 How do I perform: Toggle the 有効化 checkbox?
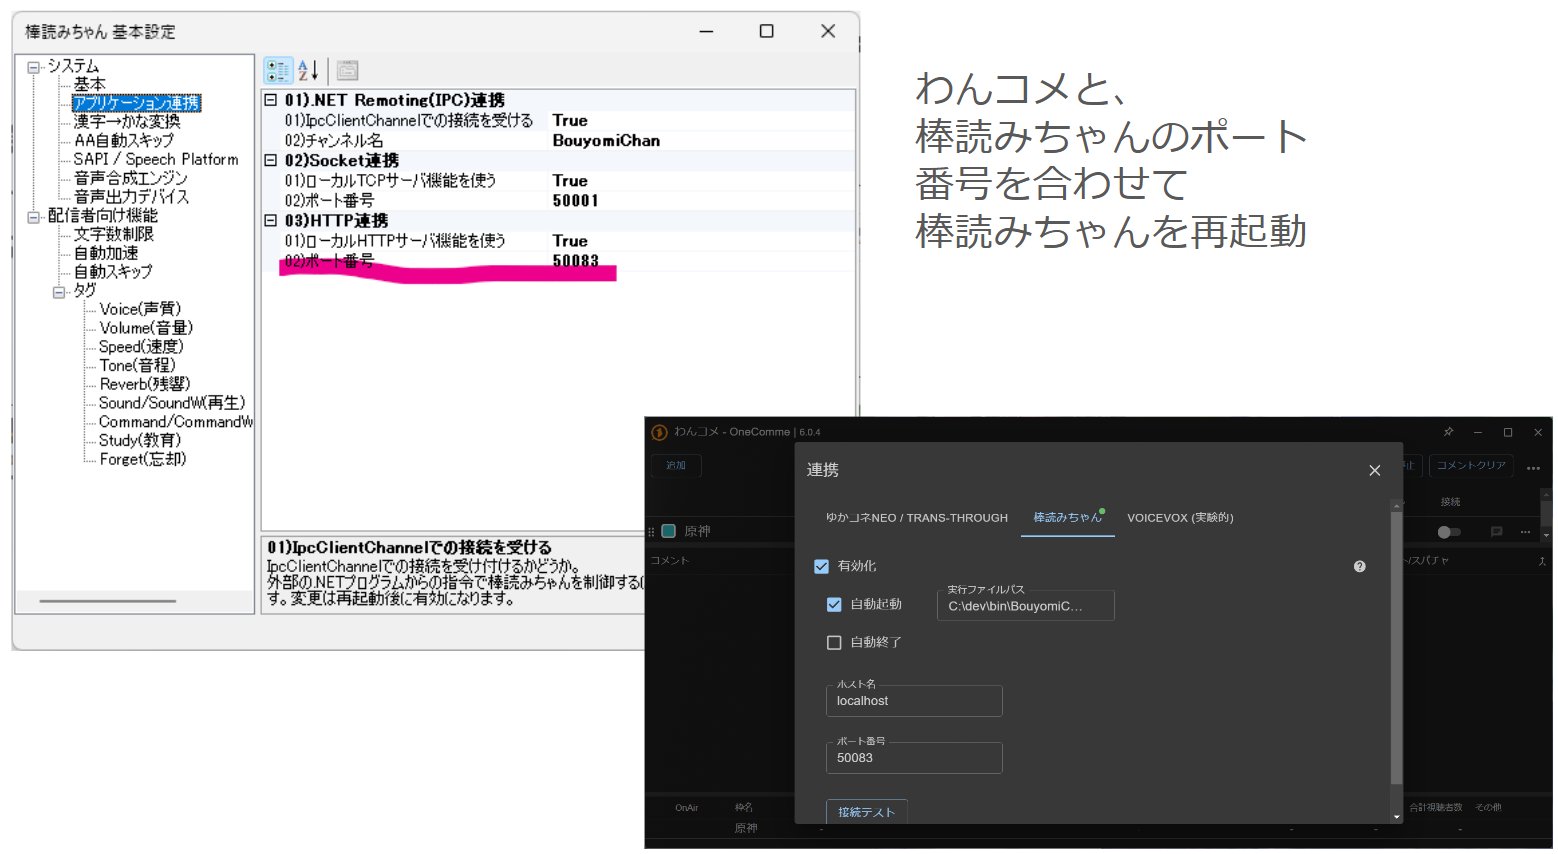pos(822,566)
